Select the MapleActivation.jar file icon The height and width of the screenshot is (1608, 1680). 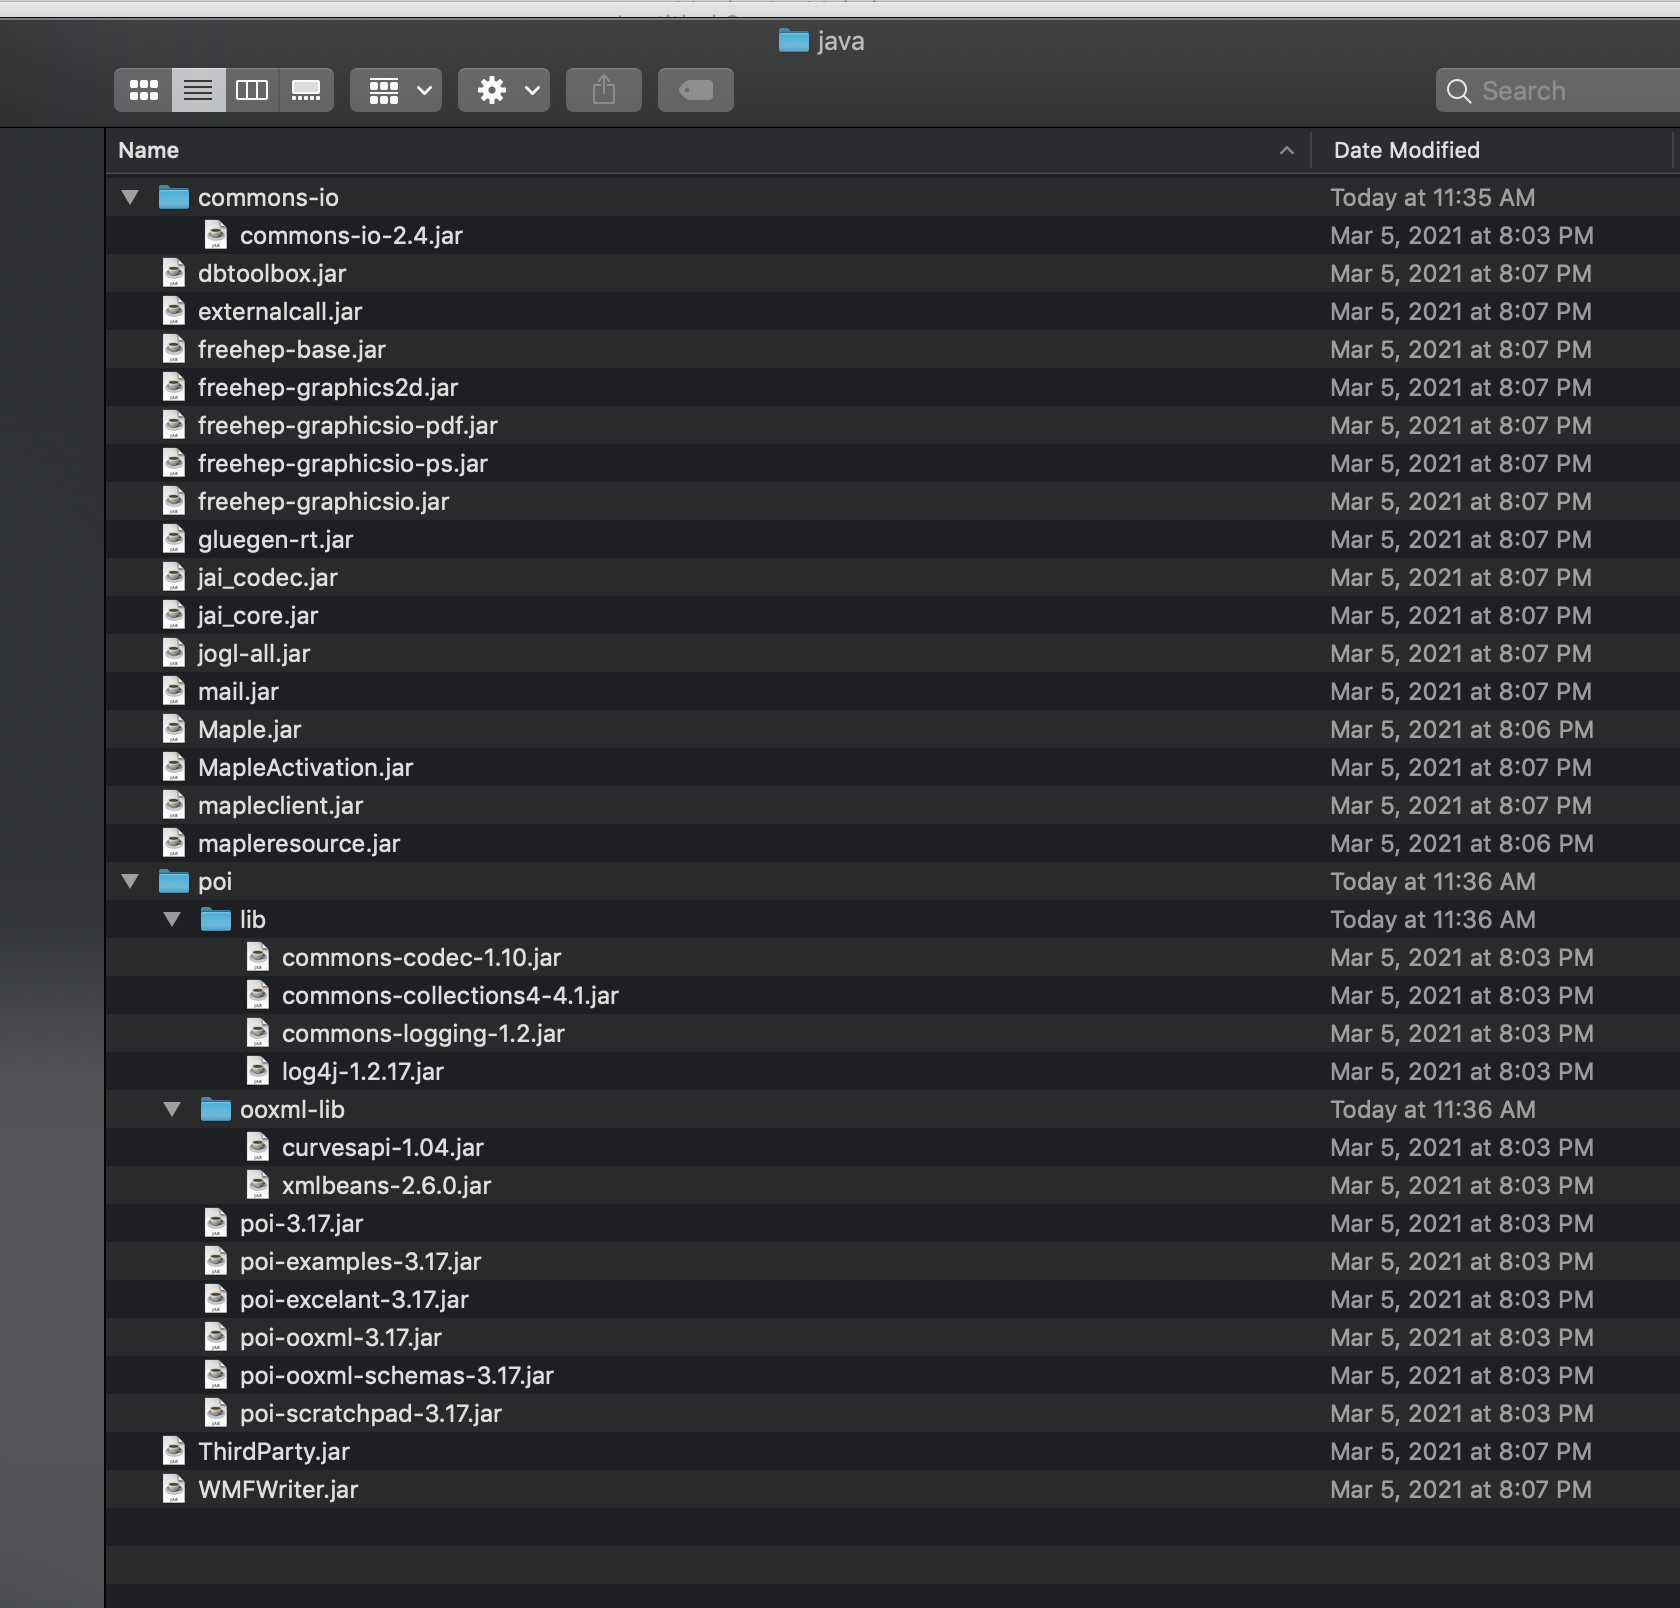click(174, 767)
